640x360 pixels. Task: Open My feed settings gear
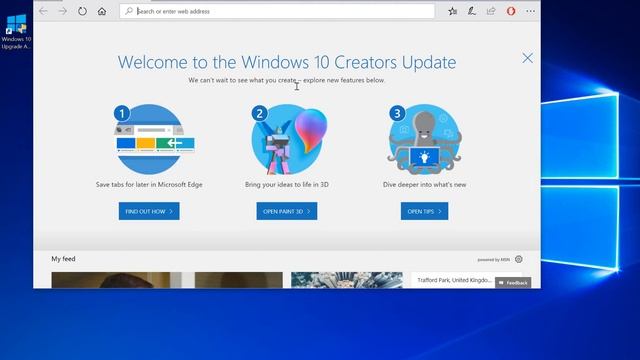(x=519, y=259)
